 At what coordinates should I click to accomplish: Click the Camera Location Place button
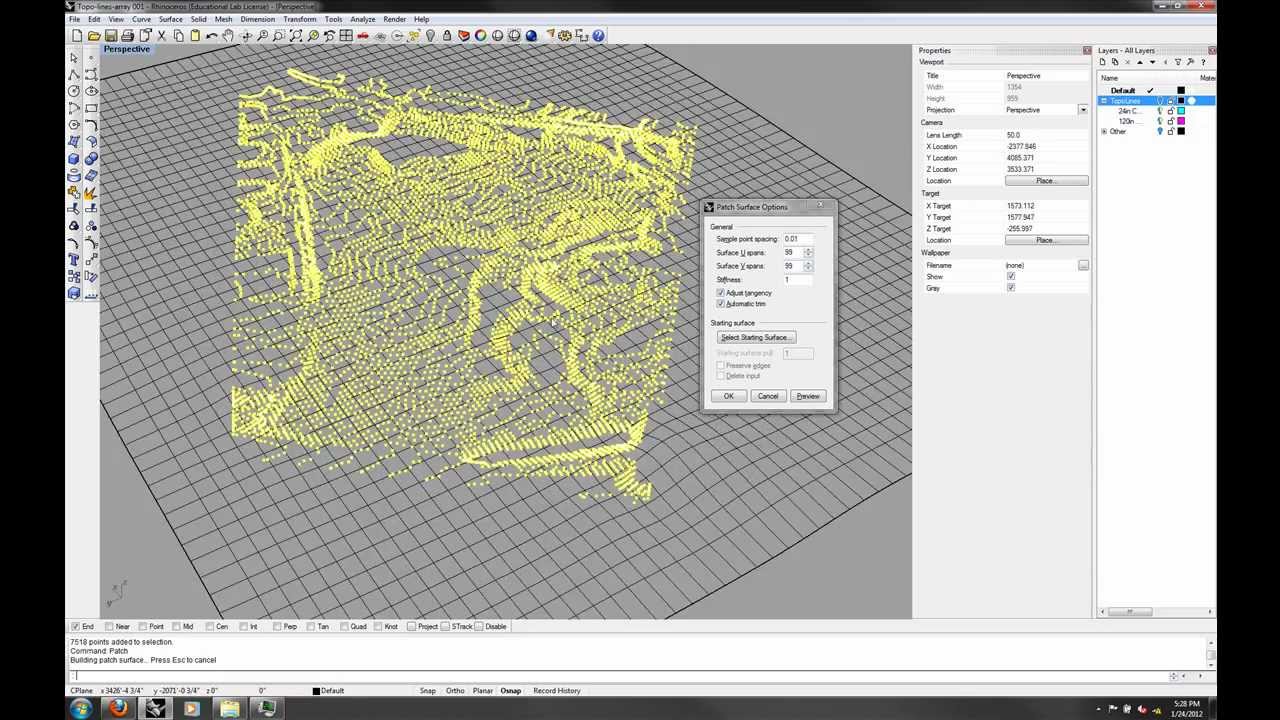(x=1046, y=181)
